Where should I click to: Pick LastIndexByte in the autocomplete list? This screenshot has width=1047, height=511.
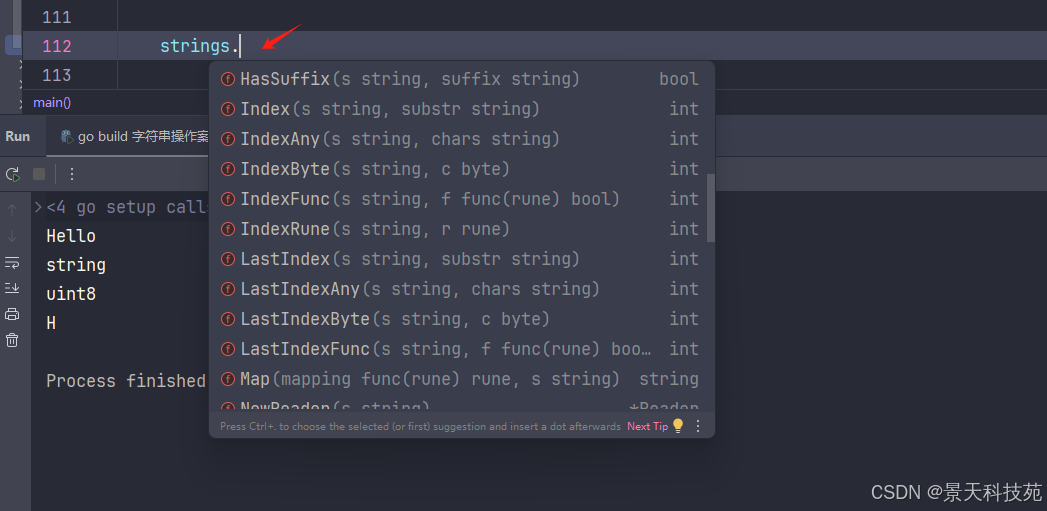coord(305,319)
